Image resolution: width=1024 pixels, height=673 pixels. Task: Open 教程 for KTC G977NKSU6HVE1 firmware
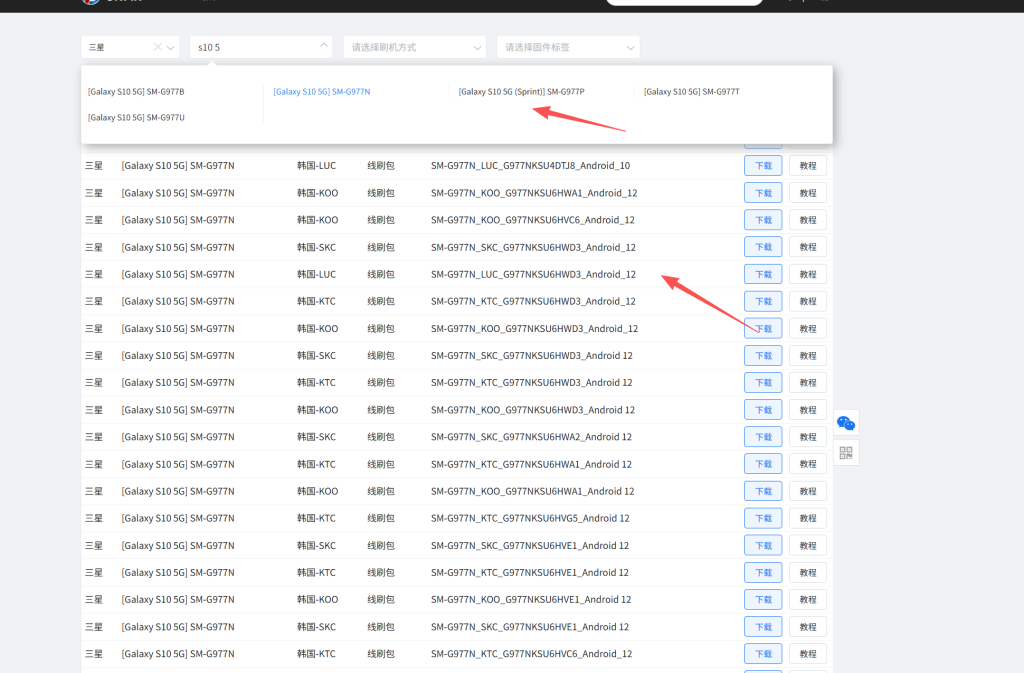point(808,572)
